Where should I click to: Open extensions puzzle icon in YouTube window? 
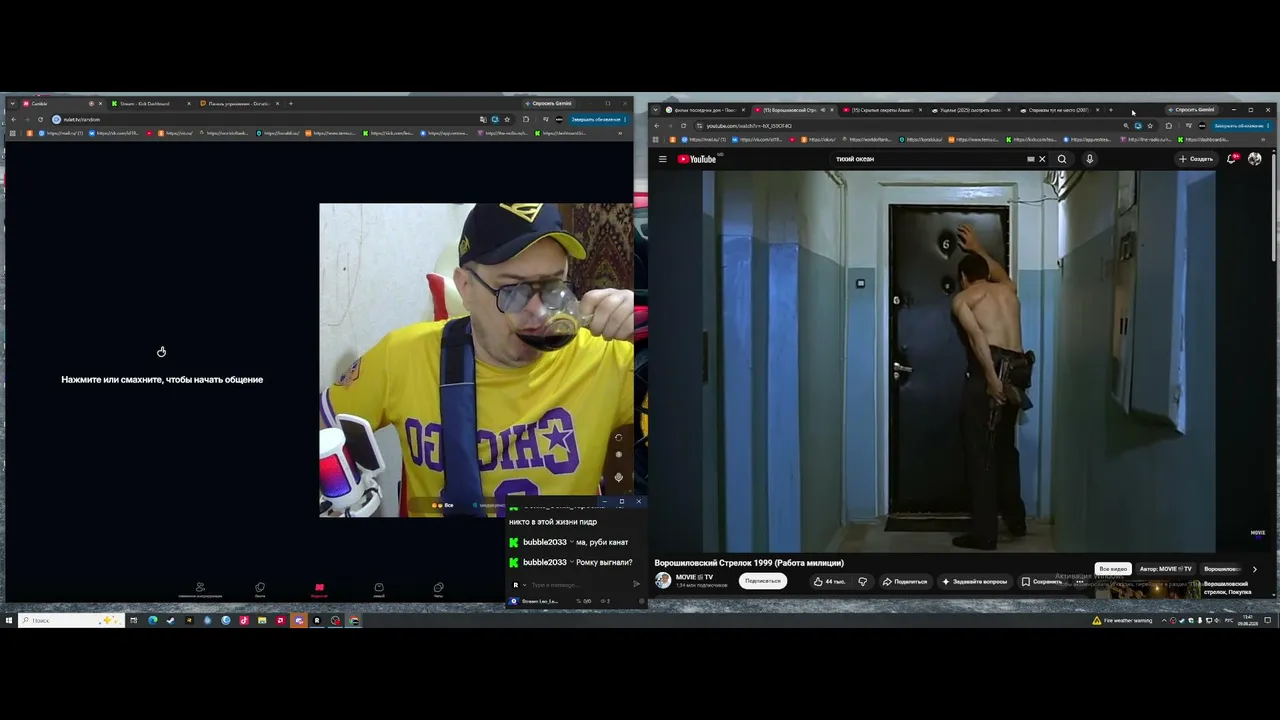1168,126
